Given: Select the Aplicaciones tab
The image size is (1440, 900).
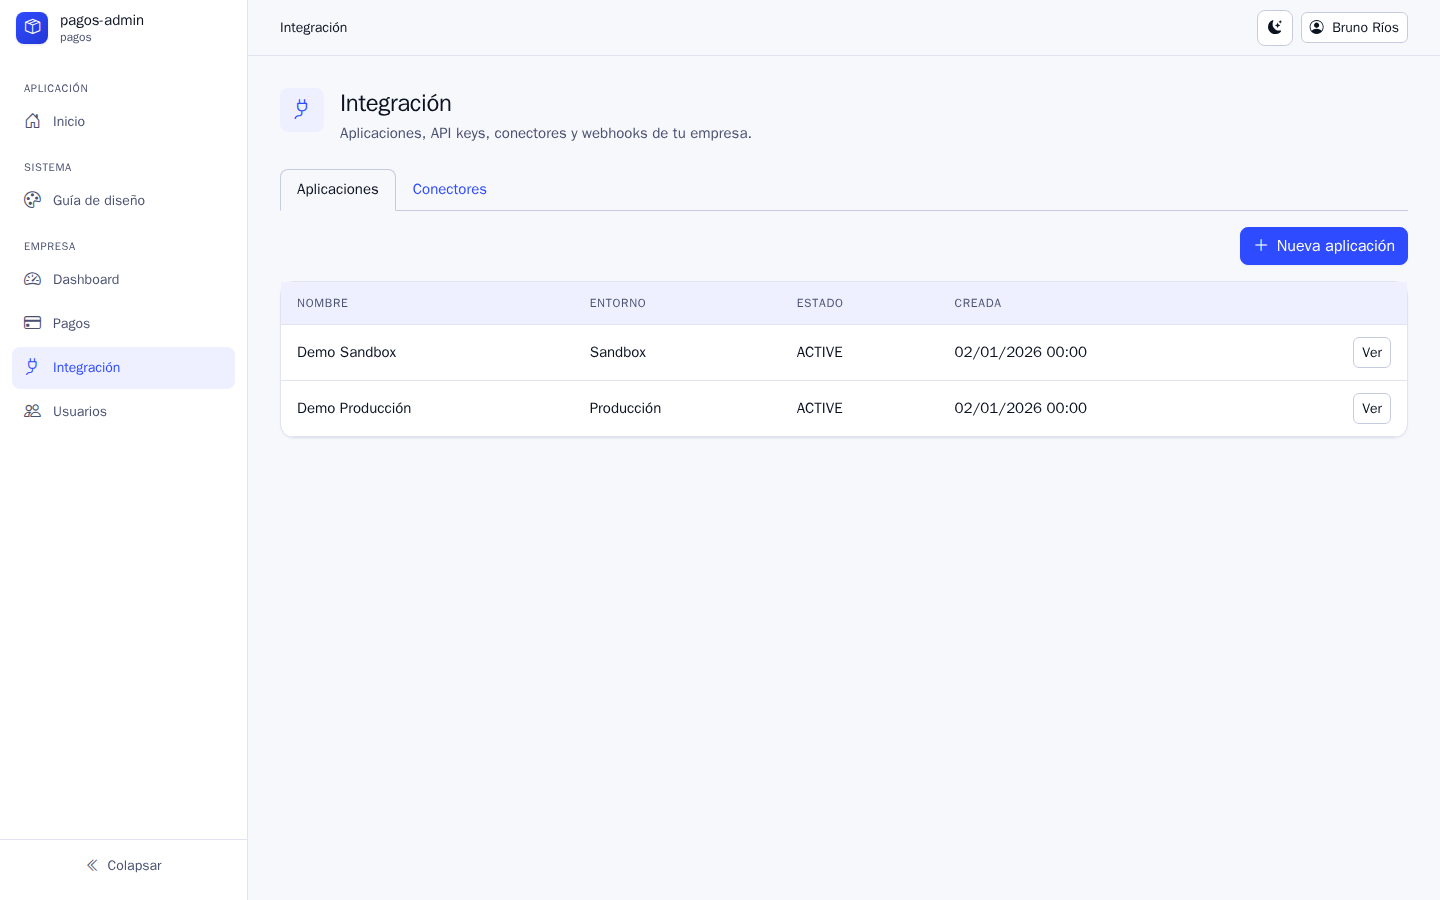Looking at the screenshot, I should pyautogui.click(x=338, y=190).
